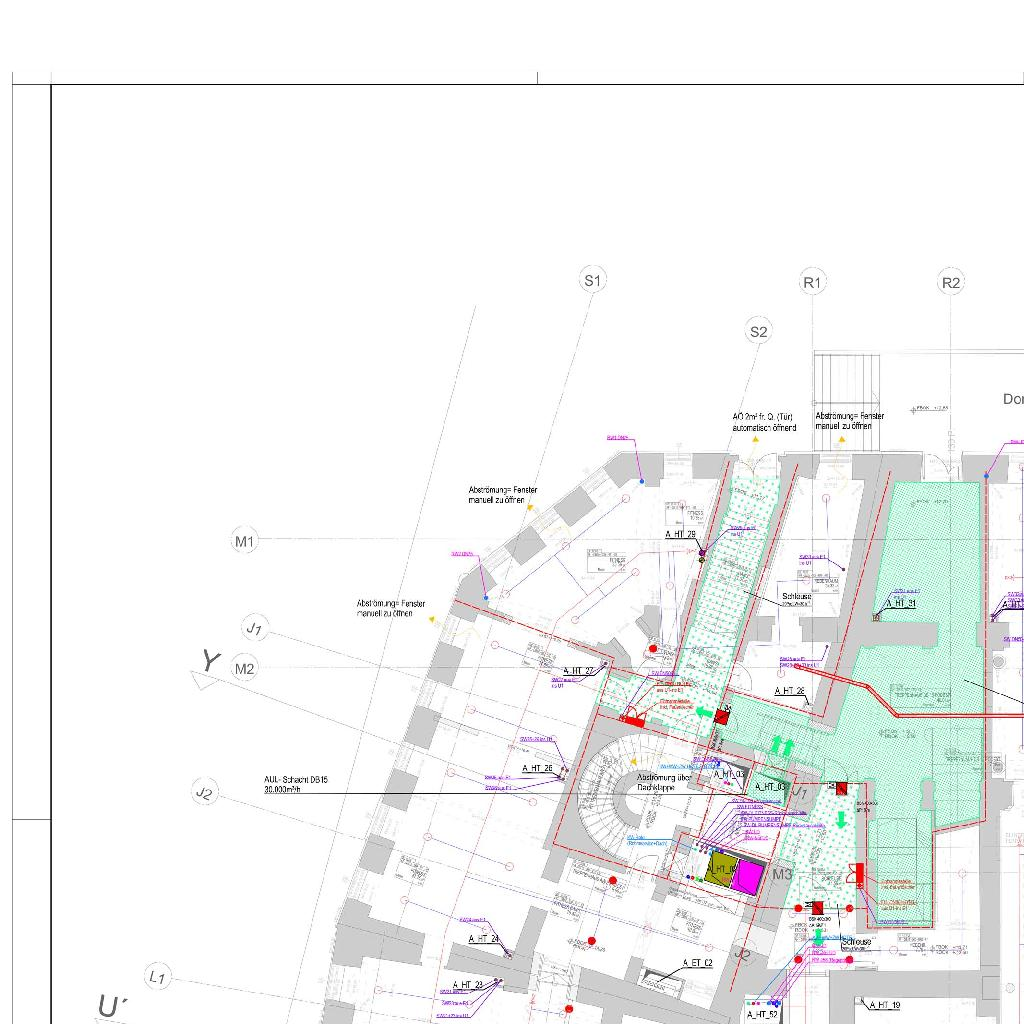Select the S2 grid axis circle
The height and width of the screenshot is (1024, 1024).
pos(759,332)
